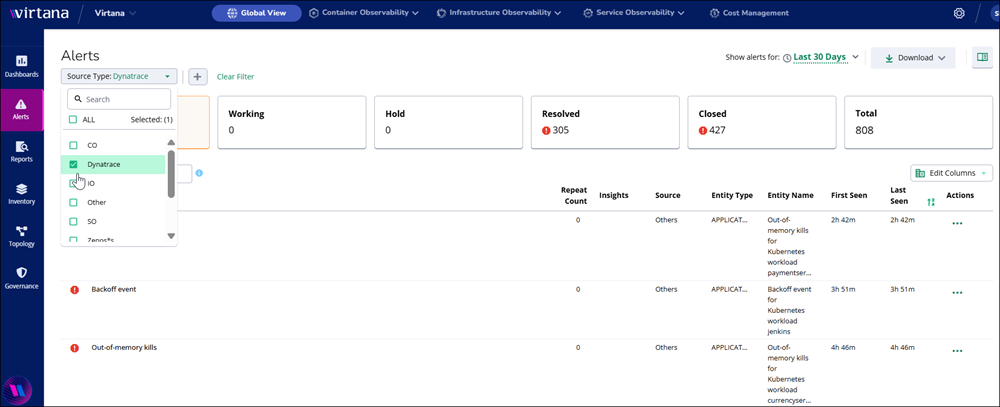Open Topology in the sidebar
The height and width of the screenshot is (407, 1000).
pyautogui.click(x=22, y=236)
